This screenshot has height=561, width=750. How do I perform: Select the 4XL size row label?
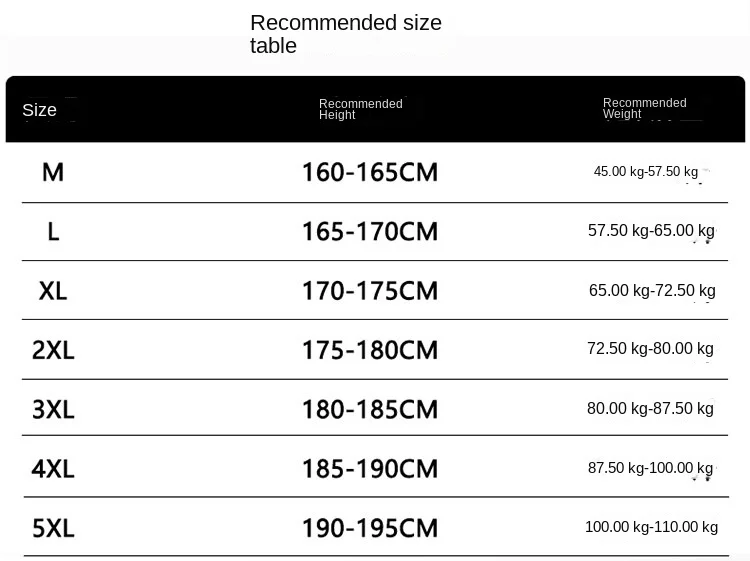(x=53, y=468)
